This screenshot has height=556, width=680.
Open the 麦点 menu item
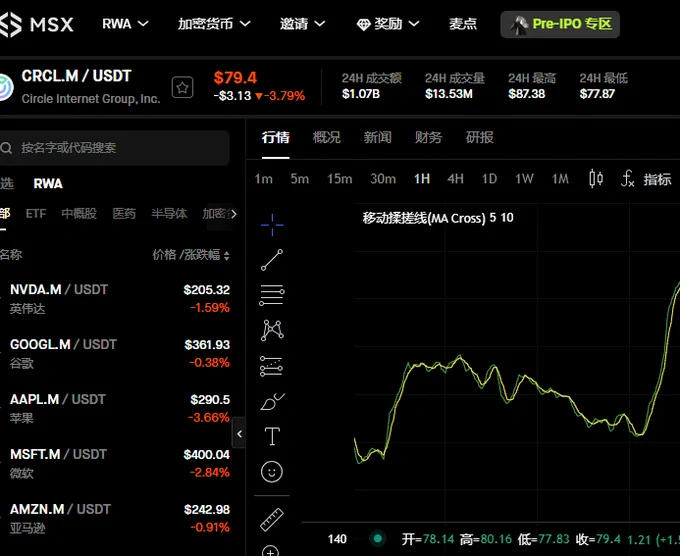pos(463,24)
